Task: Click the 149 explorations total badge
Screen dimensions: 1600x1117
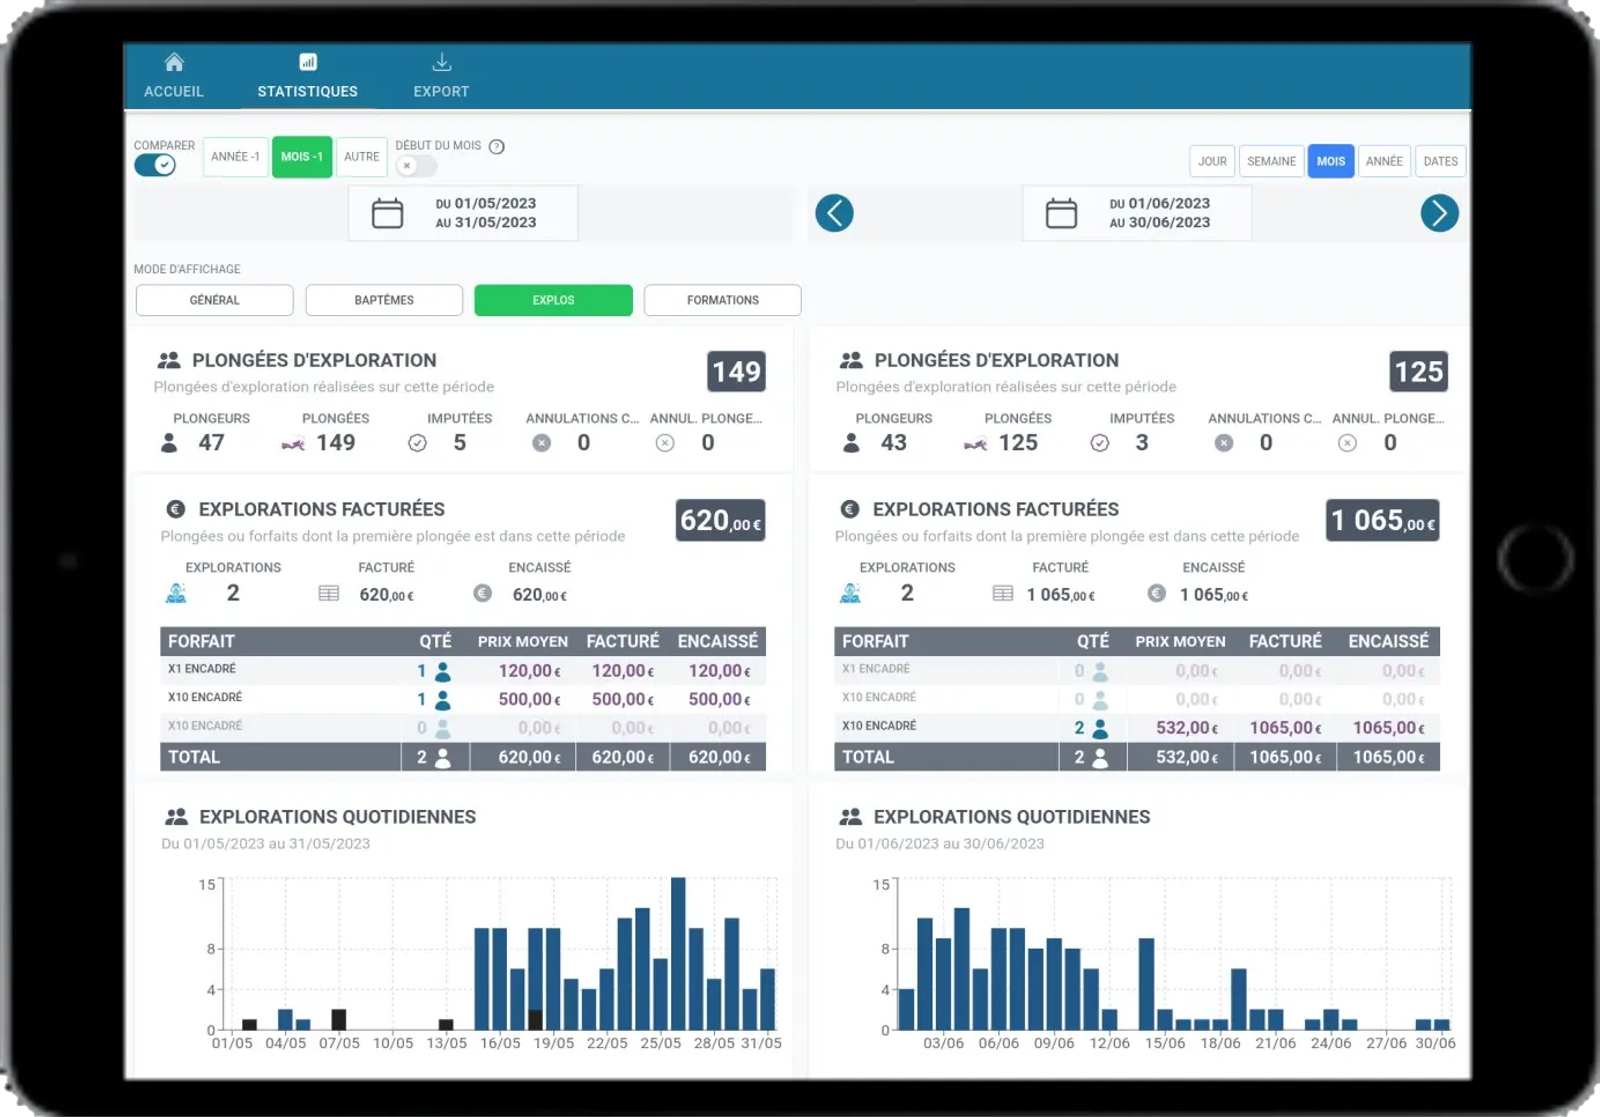Action: pos(736,372)
